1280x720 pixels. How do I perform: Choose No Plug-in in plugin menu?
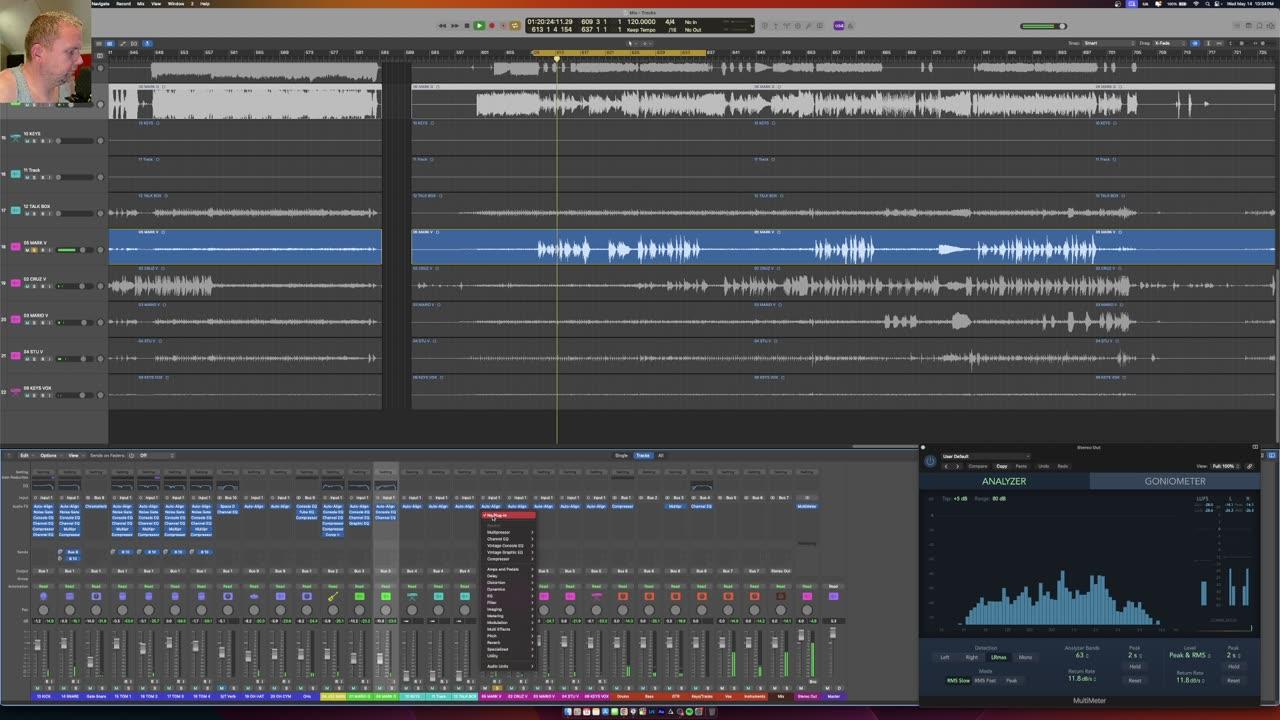(x=508, y=515)
